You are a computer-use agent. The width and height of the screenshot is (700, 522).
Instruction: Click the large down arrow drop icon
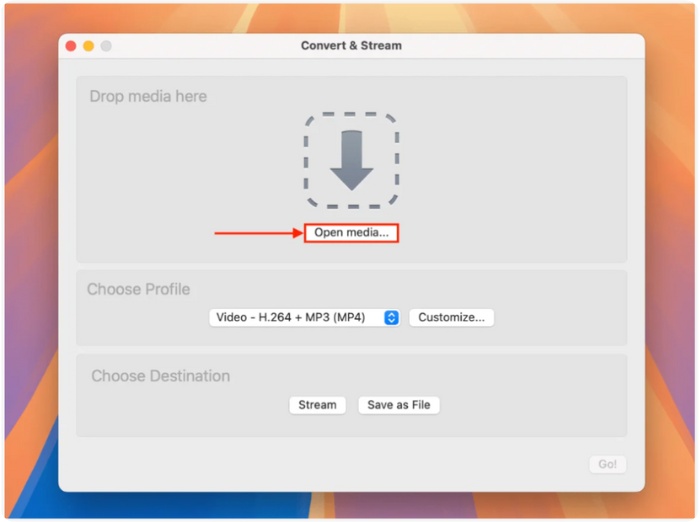351,158
